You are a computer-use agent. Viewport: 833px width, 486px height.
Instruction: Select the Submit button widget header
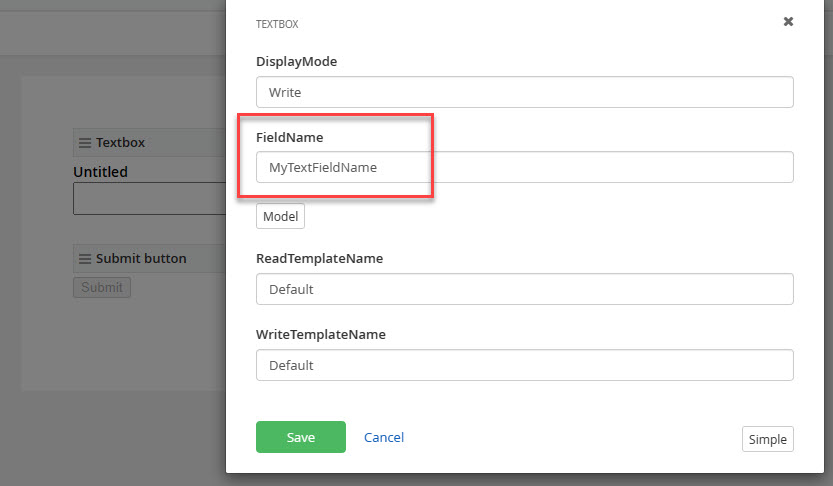[x=150, y=259]
